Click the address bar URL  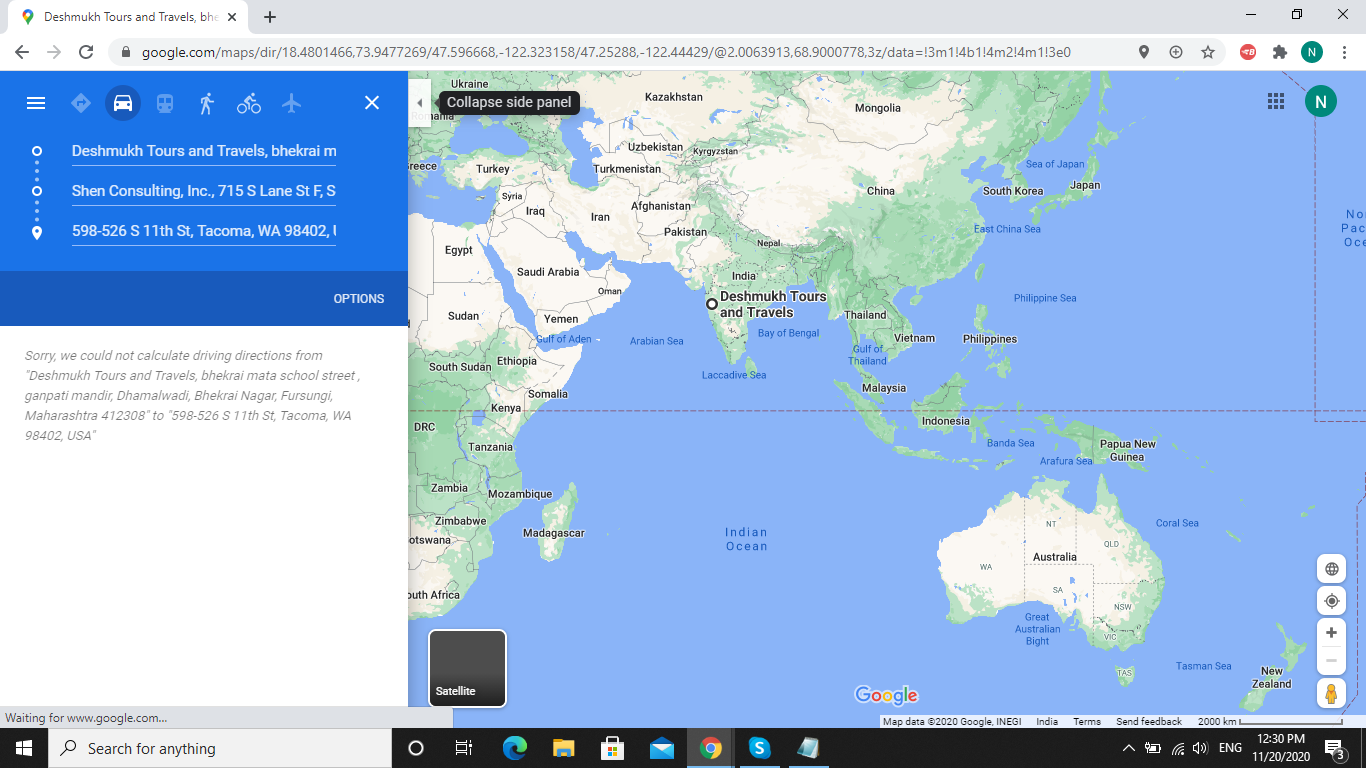[606, 52]
